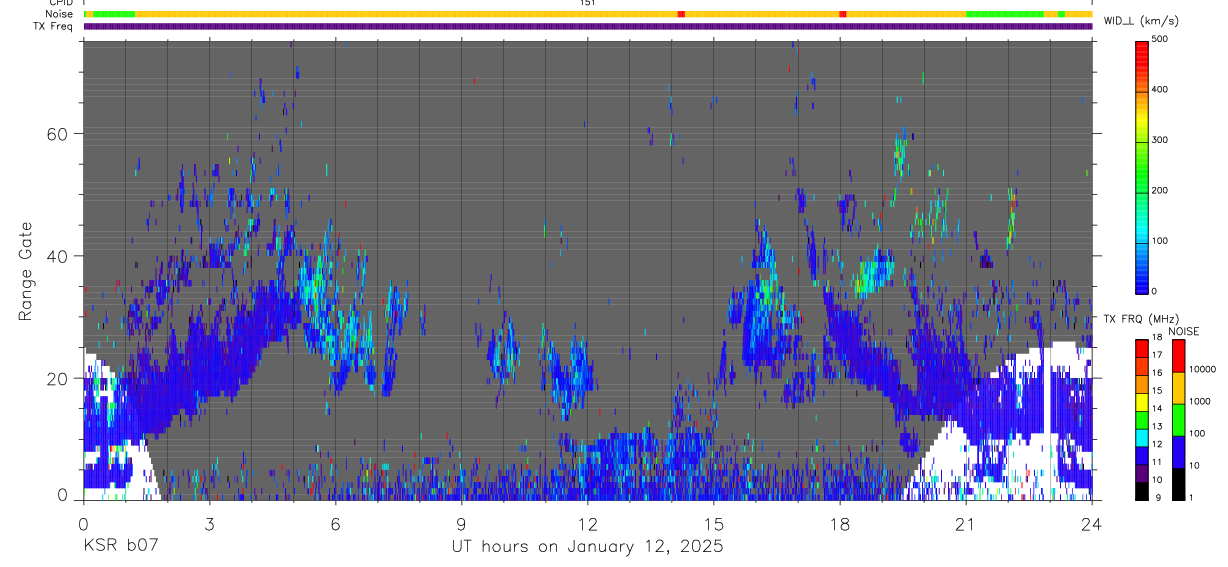Click the '15' label on TX FRQ legend
The height and width of the screenshot is (567, 1228).
(1157, 390)
